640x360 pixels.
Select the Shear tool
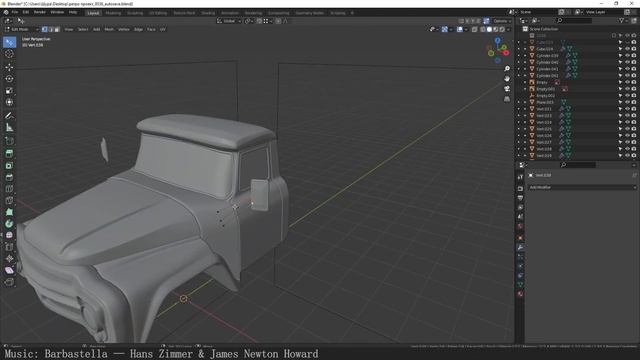point(9,270)
